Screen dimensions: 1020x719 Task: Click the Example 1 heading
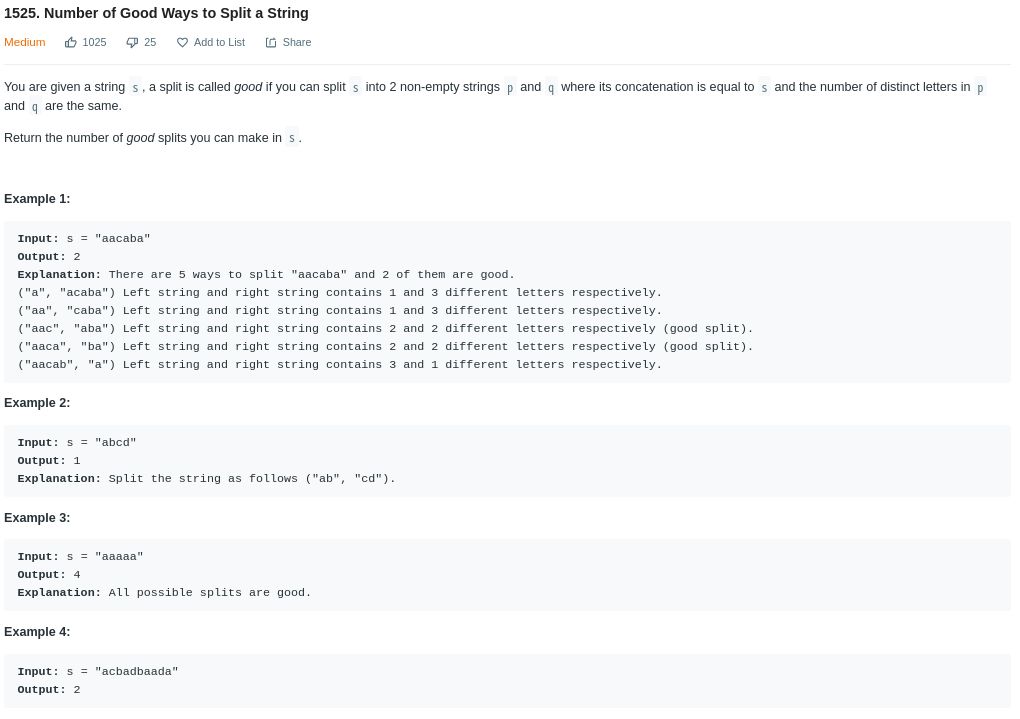(x=37, y=199)
